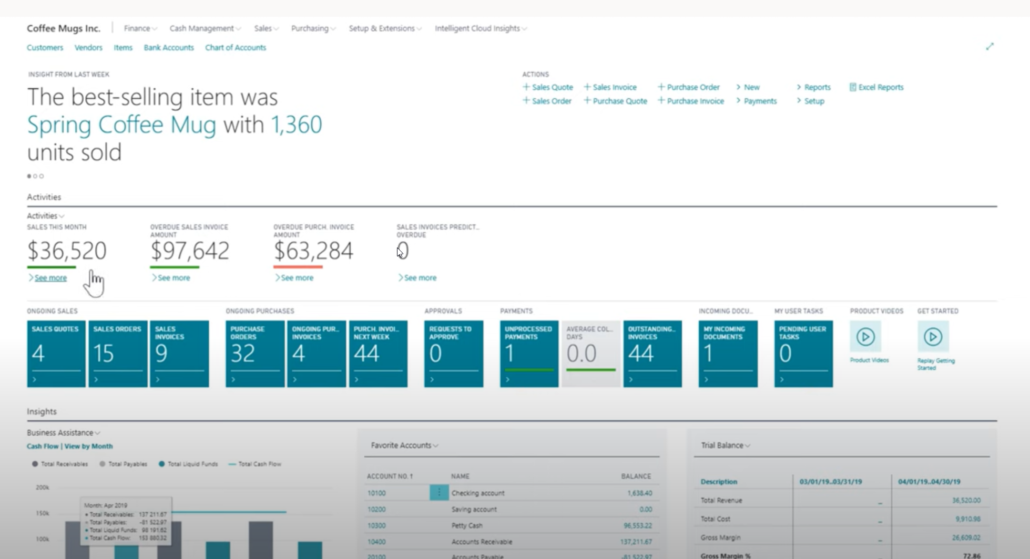
Task: Open the Cash Management menu
Action: [x=205, y=28]
